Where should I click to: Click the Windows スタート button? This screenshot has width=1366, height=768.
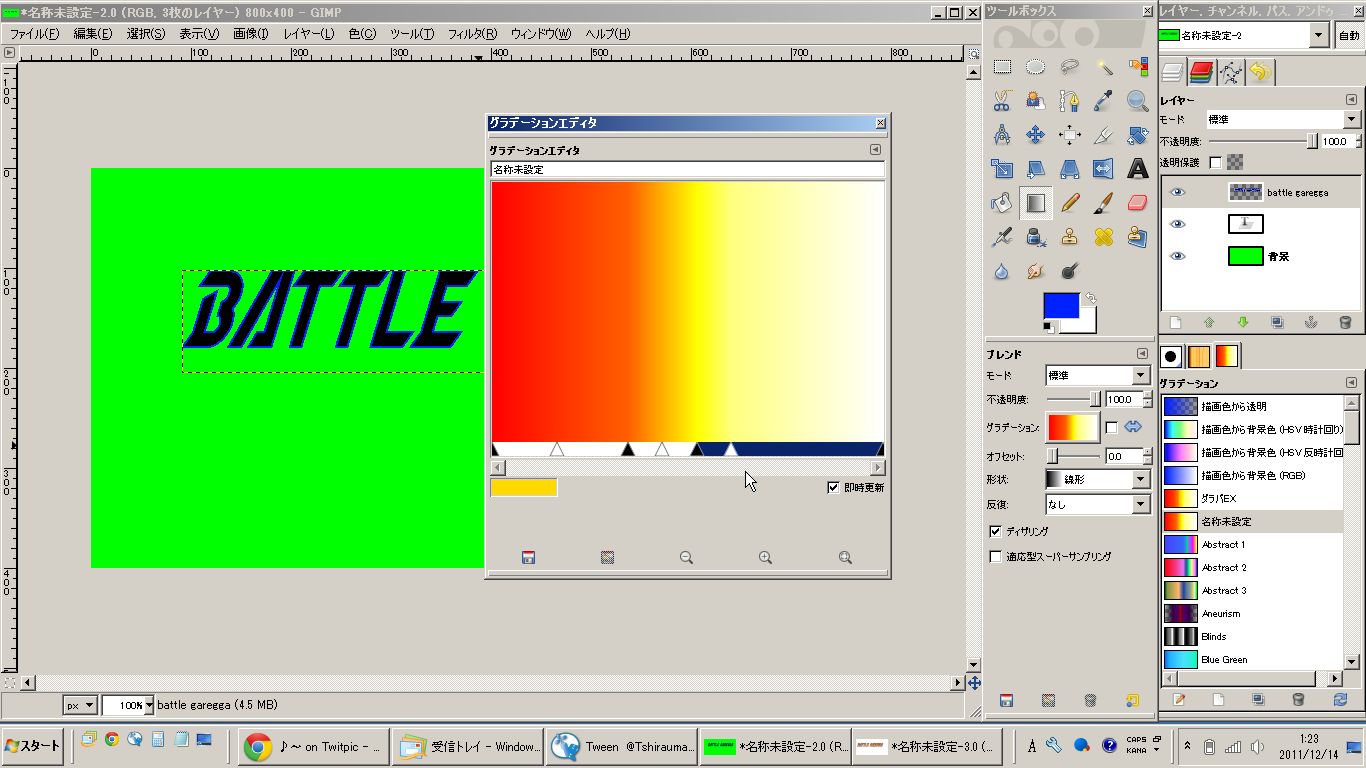click(32, 745)
